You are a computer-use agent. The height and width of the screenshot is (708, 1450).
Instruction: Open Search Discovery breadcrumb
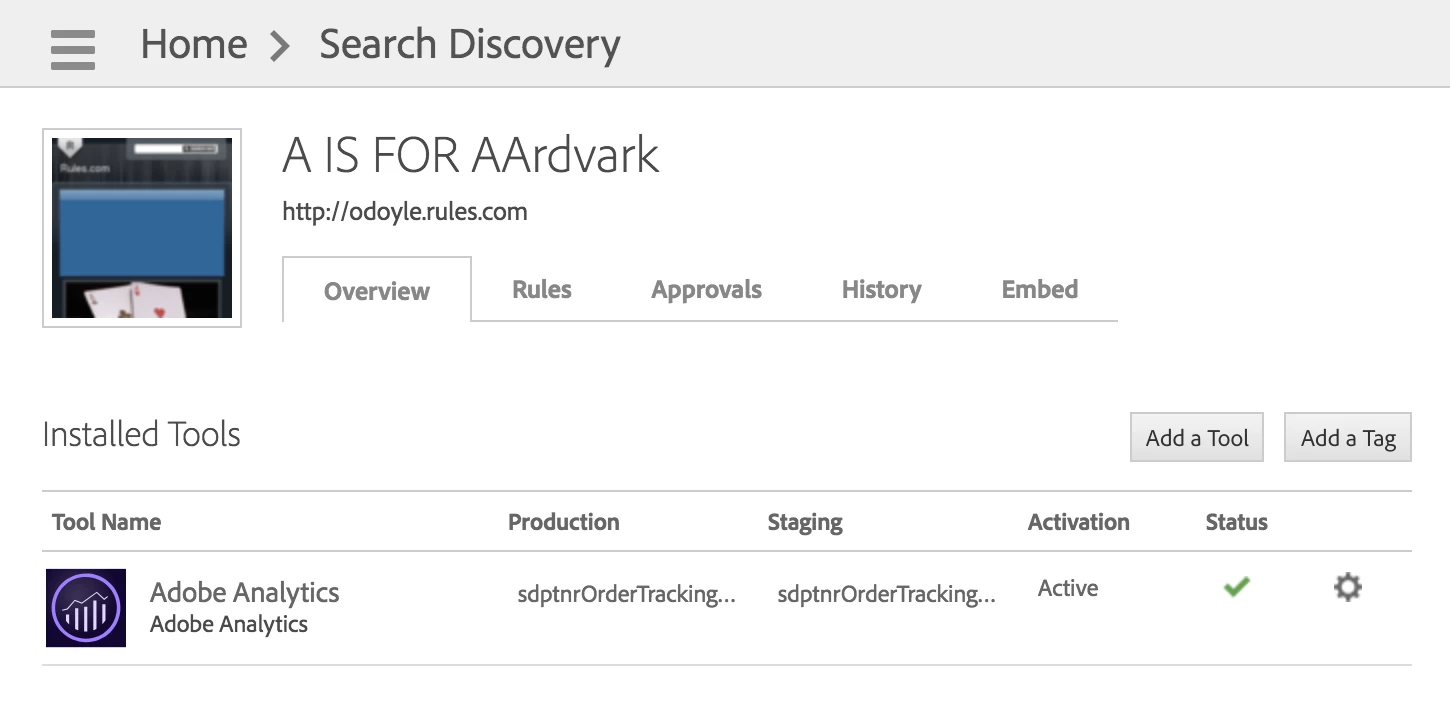470,44
